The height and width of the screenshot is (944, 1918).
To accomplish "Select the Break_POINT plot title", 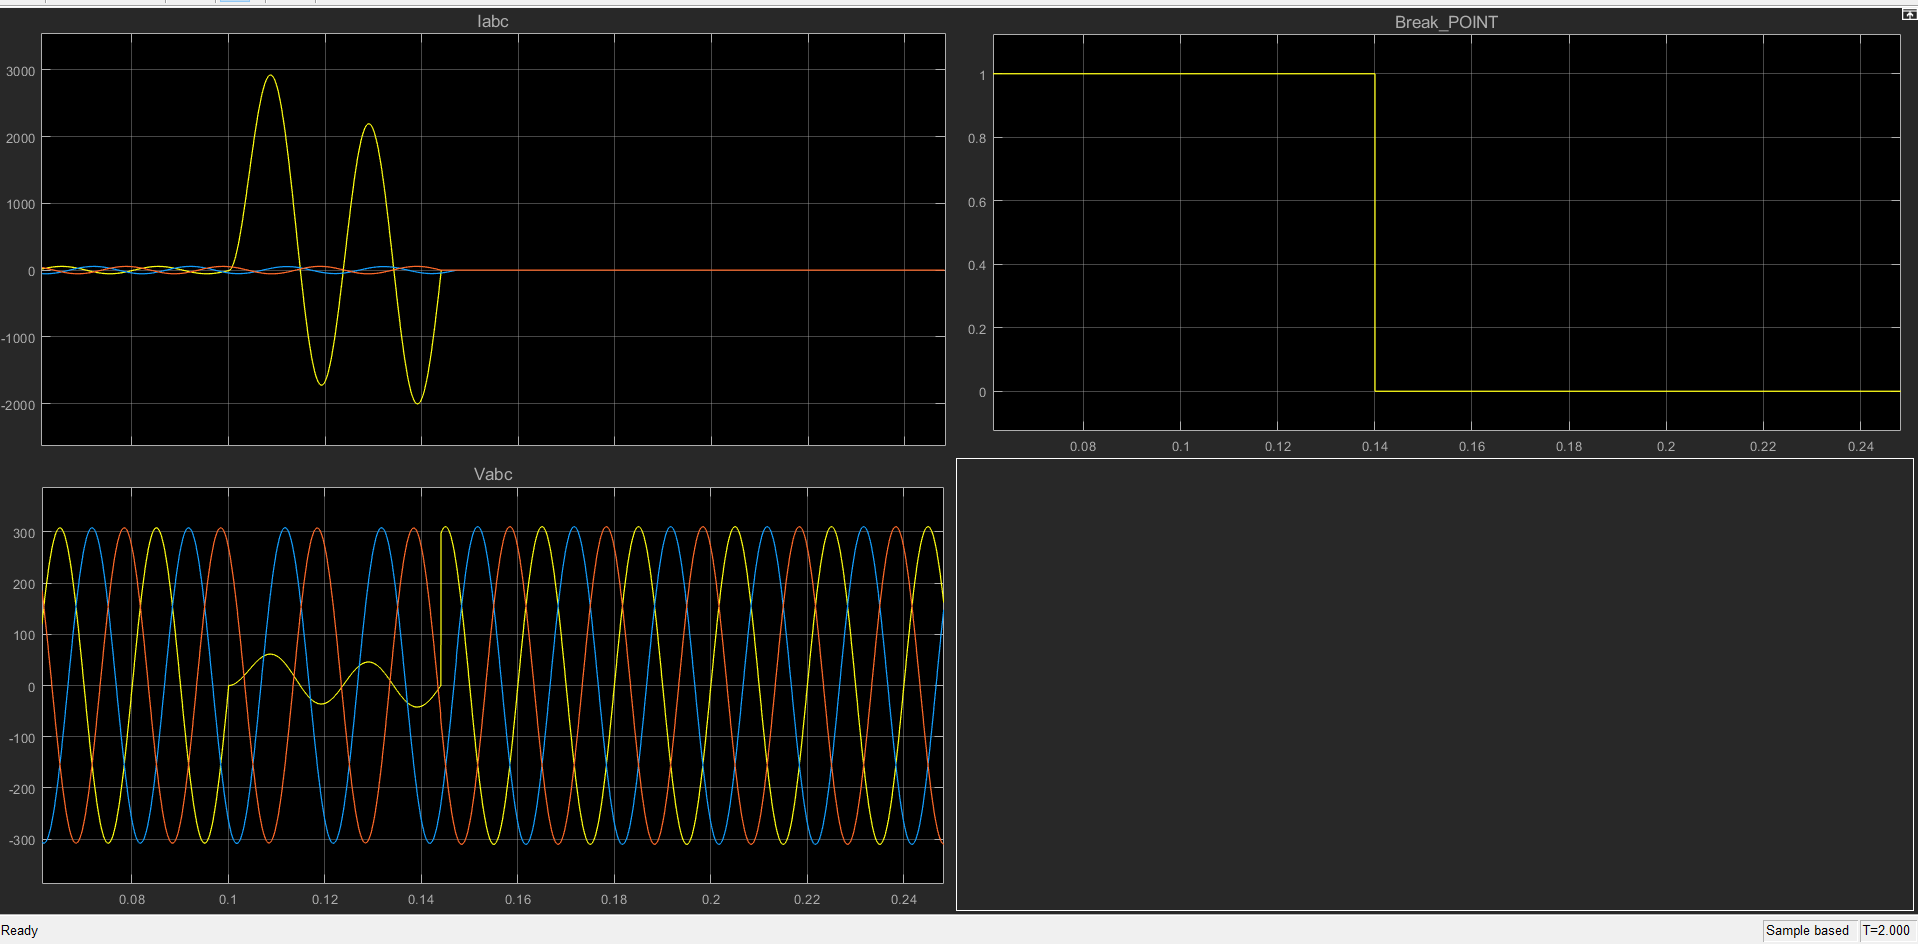I will (1446, 22).
